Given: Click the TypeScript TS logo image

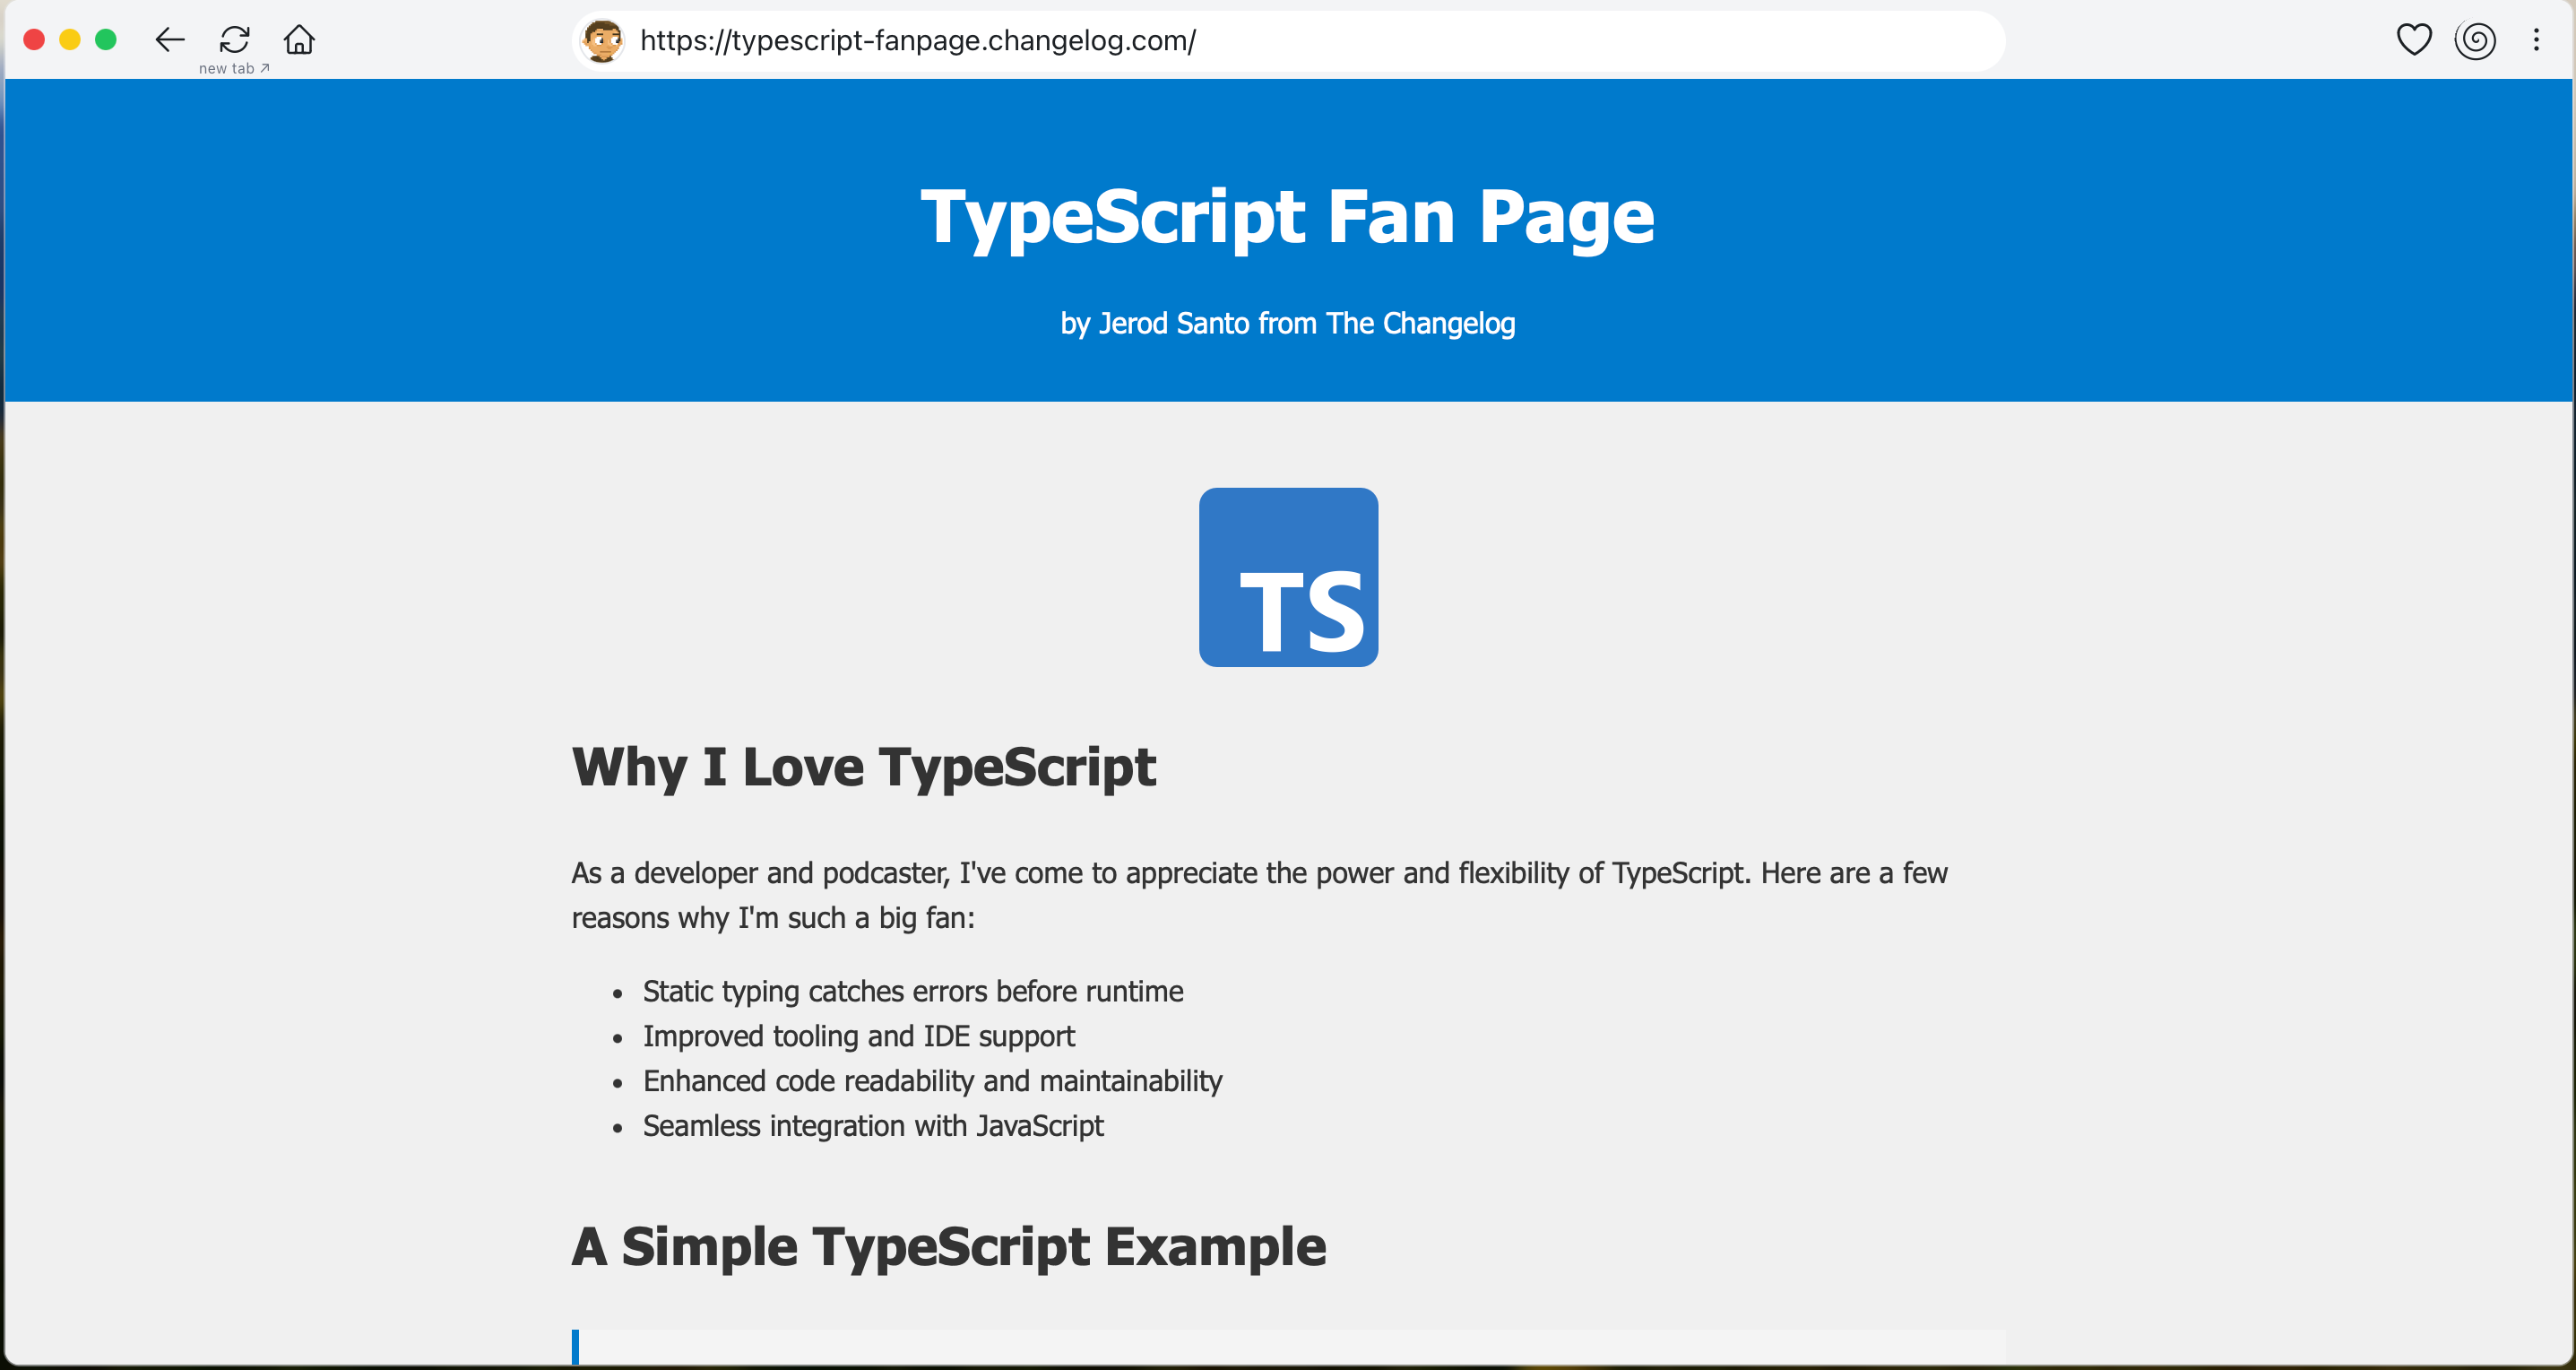Looking at the screenshot, I should 1288,577.
